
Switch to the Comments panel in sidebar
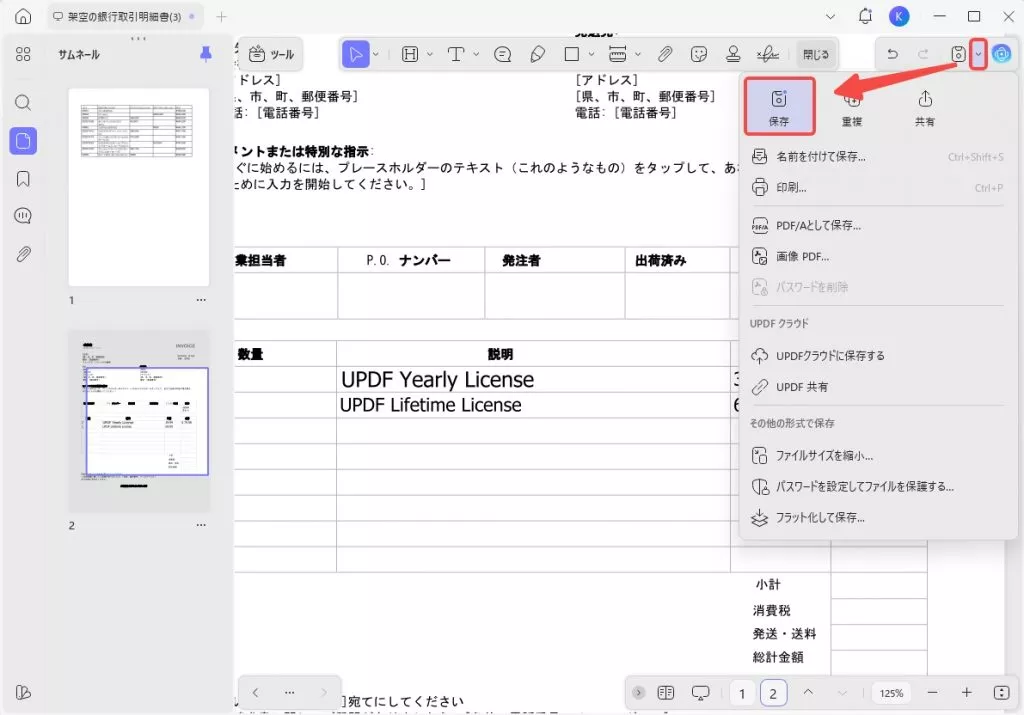click(23, 215)
